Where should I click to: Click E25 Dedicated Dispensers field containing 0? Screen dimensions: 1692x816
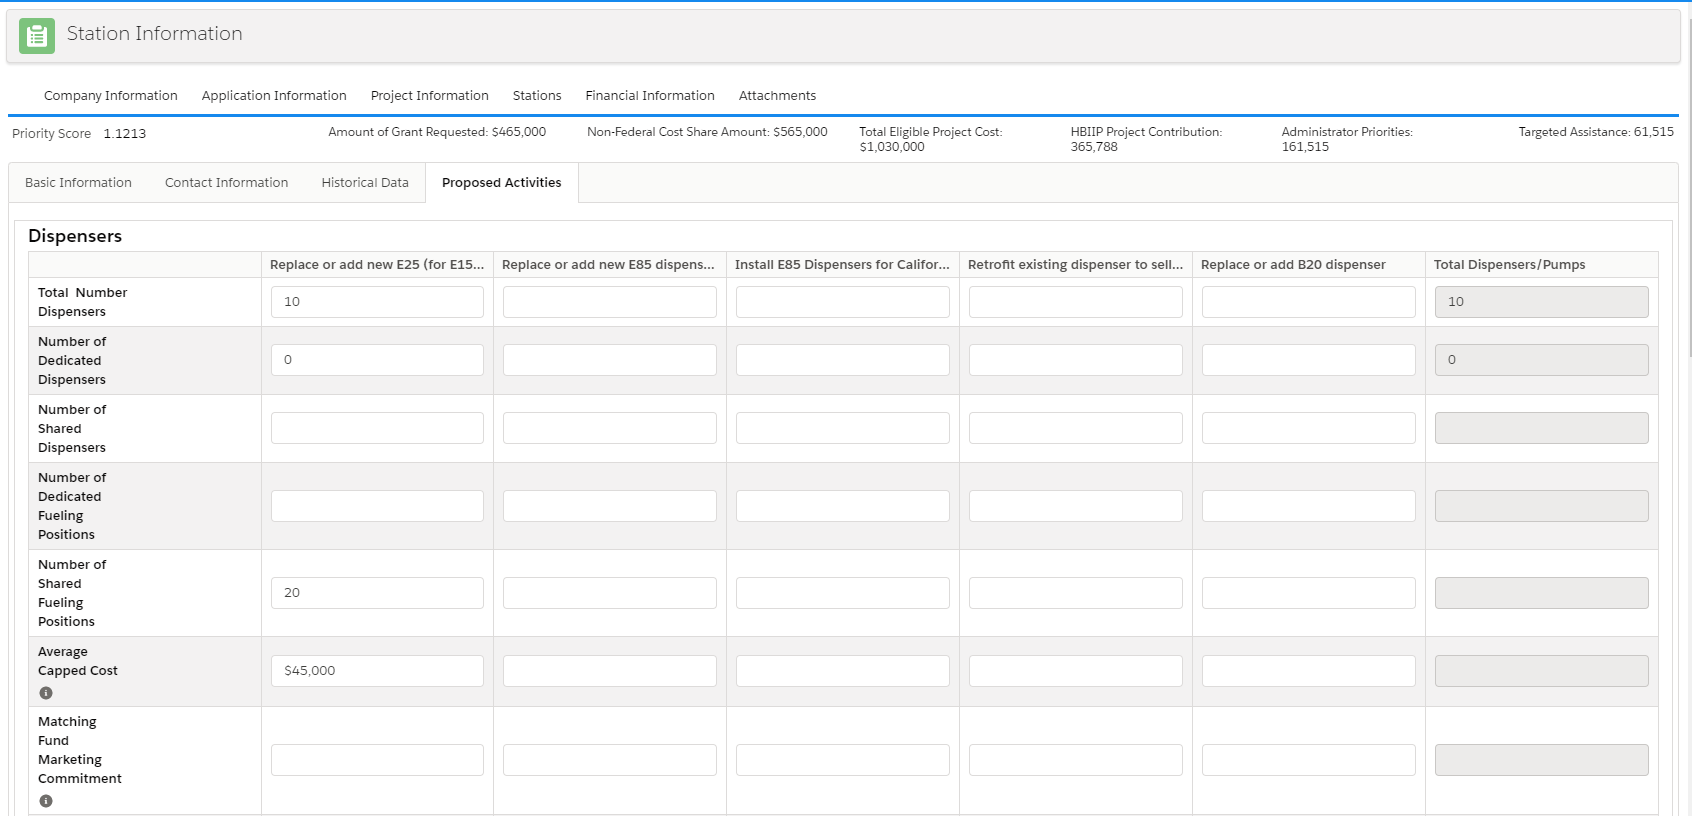pyautogui.click(x=377, y=360)
